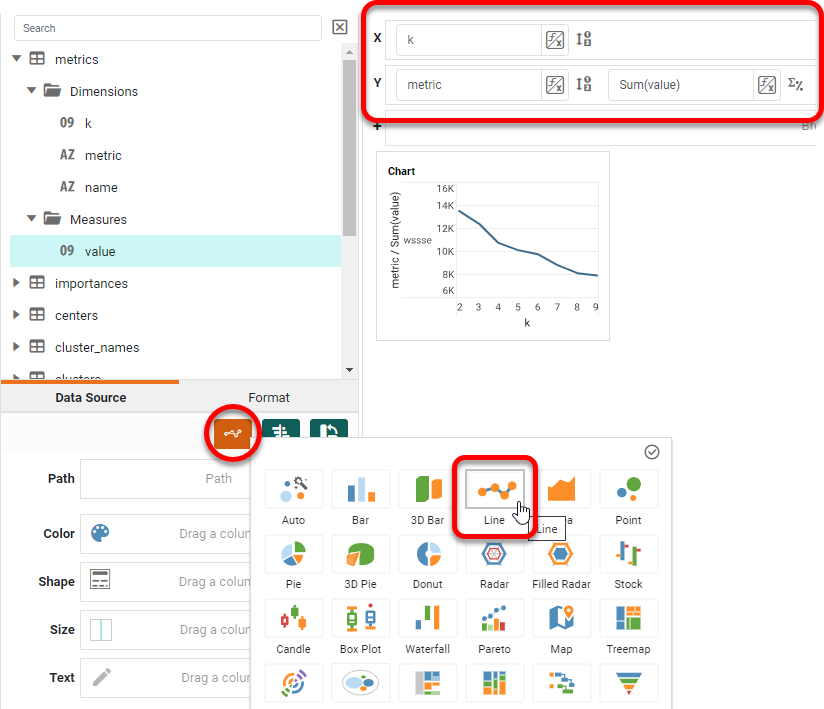This screenshot has height=709, width=824.
Task: Edit the Sum(value) aggregate formula button
Action: click(x=766, y=85)
